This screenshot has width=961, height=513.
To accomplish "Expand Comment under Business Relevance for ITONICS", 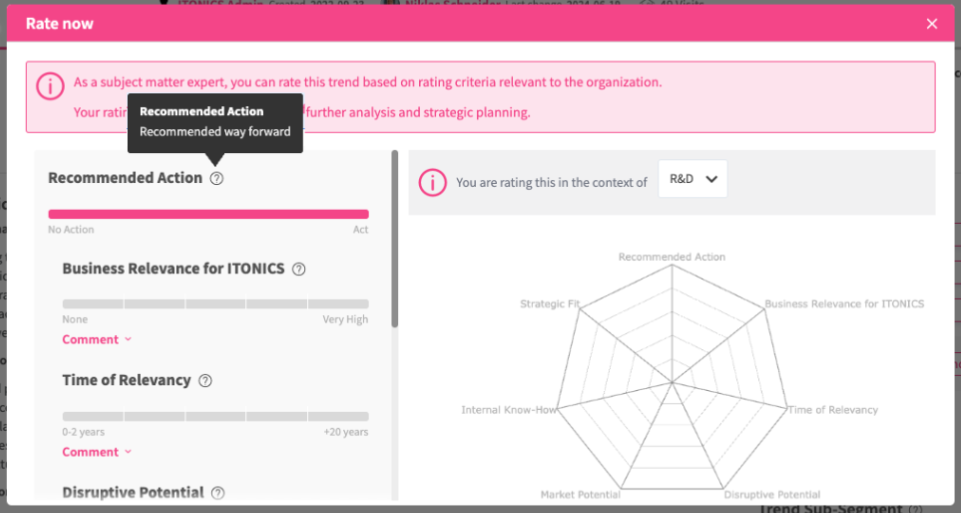I will (97, 340).
